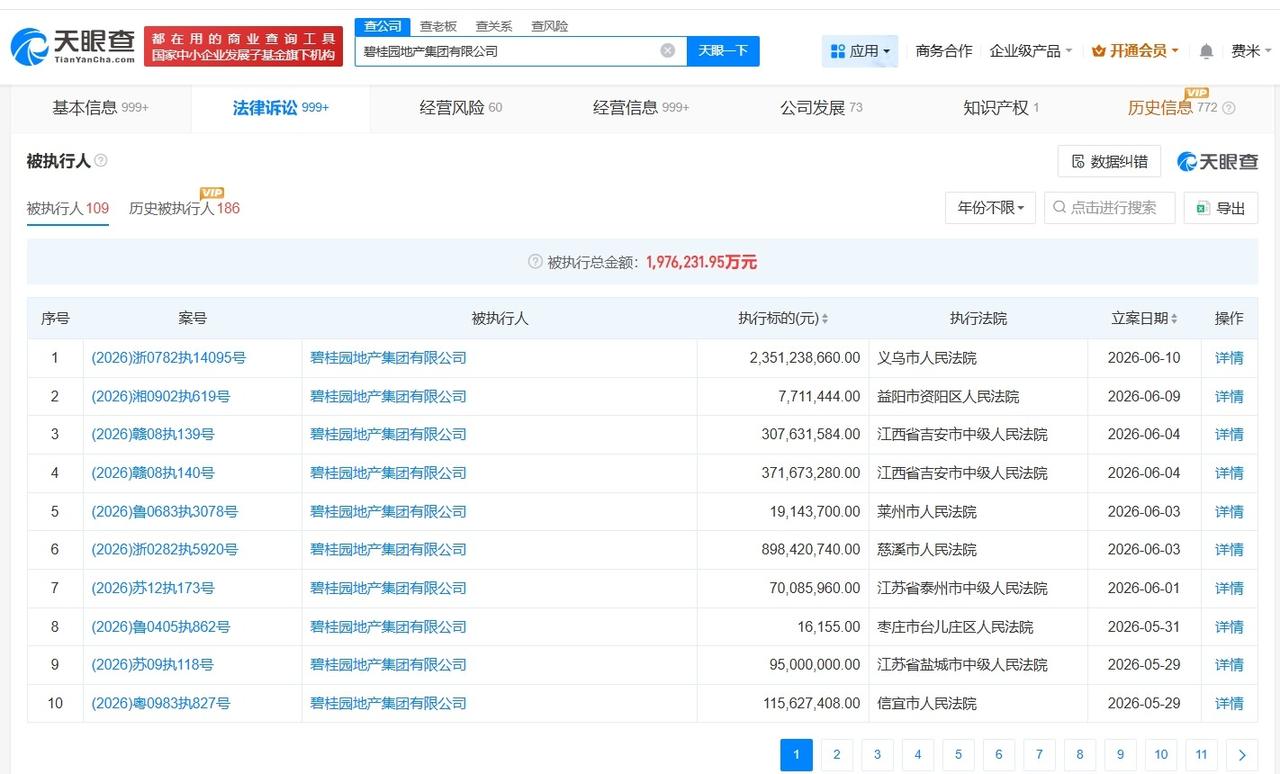Sort by 执行标的 column arrows
This screenshot has width=1280, height=774.
tap(825, 319)
